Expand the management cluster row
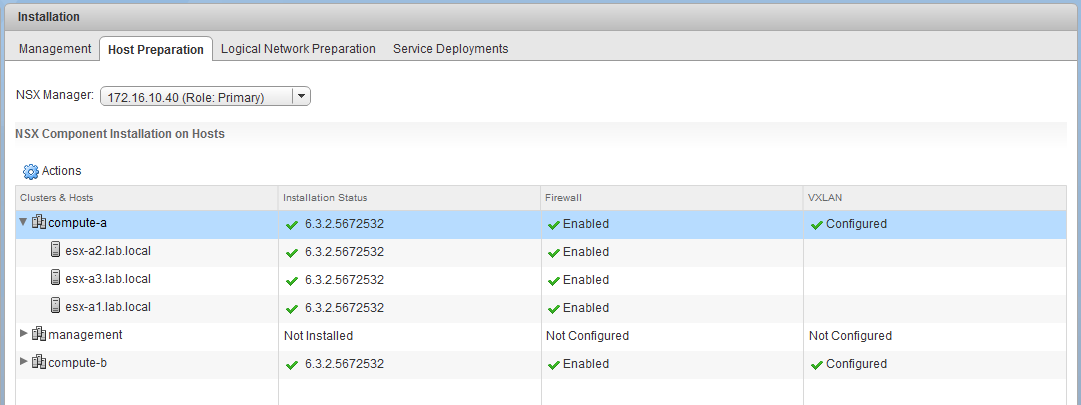Screen dimensions: 1081x405 24,335
